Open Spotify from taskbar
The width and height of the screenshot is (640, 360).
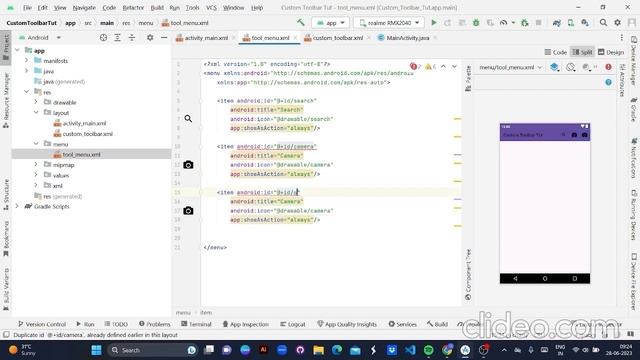[x=428, y=350]
